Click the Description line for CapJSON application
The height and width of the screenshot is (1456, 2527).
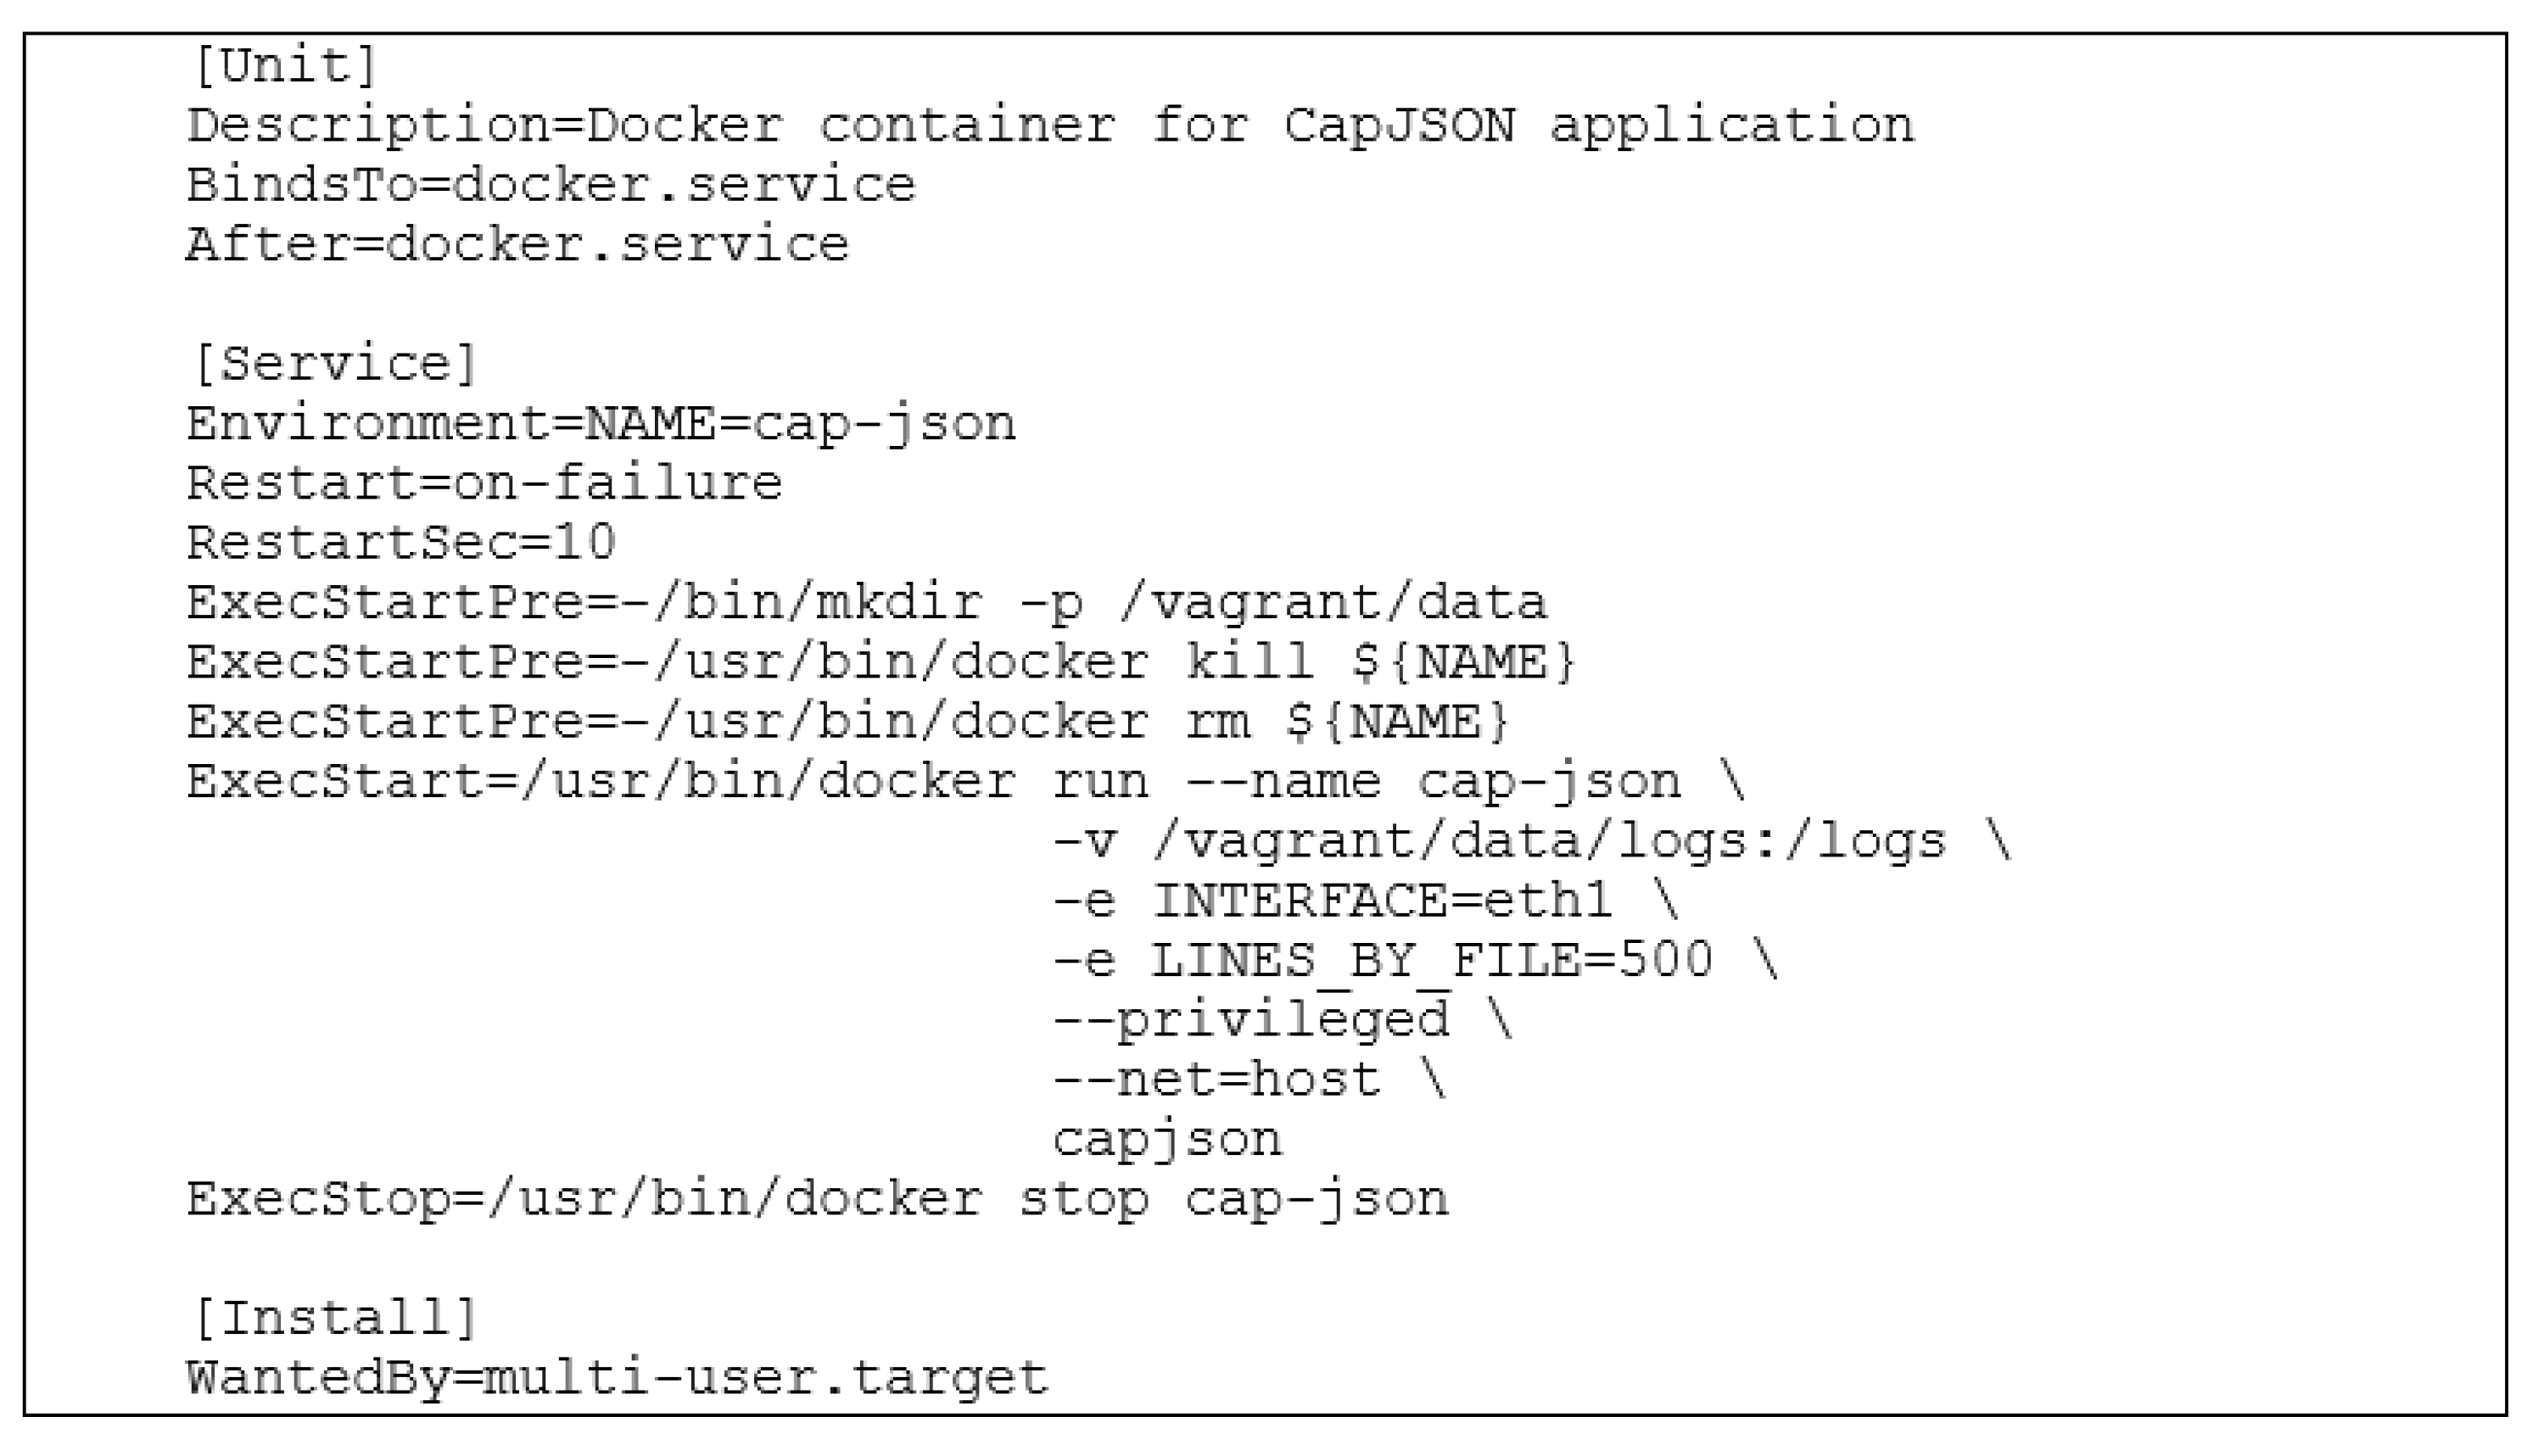click(x=1050, y=127)
